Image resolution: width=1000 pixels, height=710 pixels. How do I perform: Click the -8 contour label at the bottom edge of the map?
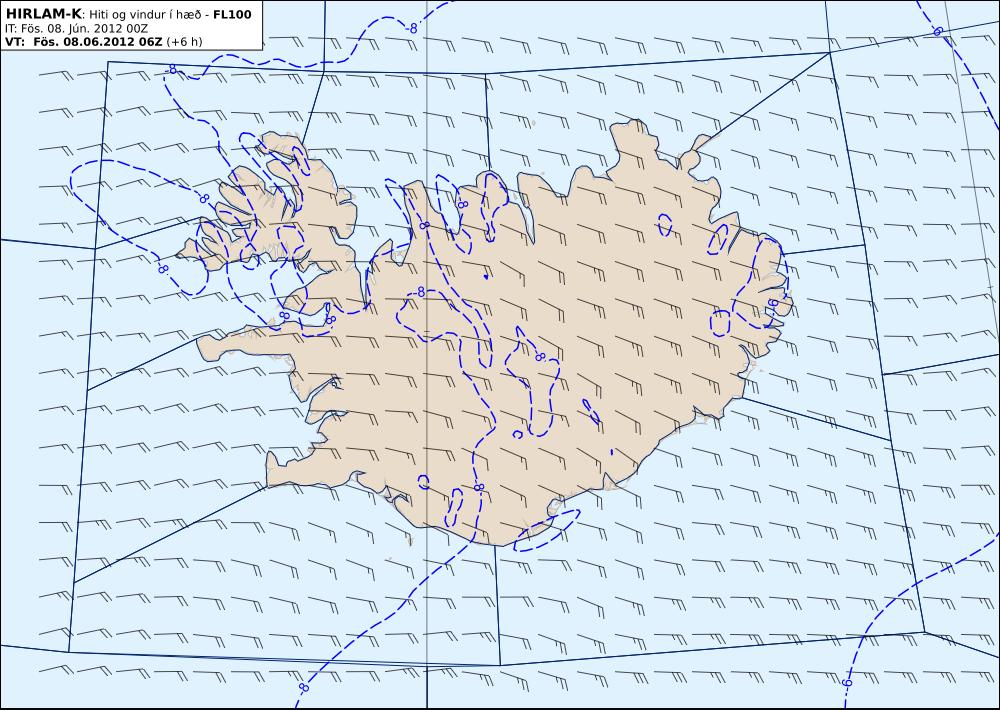[x=303, y=688]
